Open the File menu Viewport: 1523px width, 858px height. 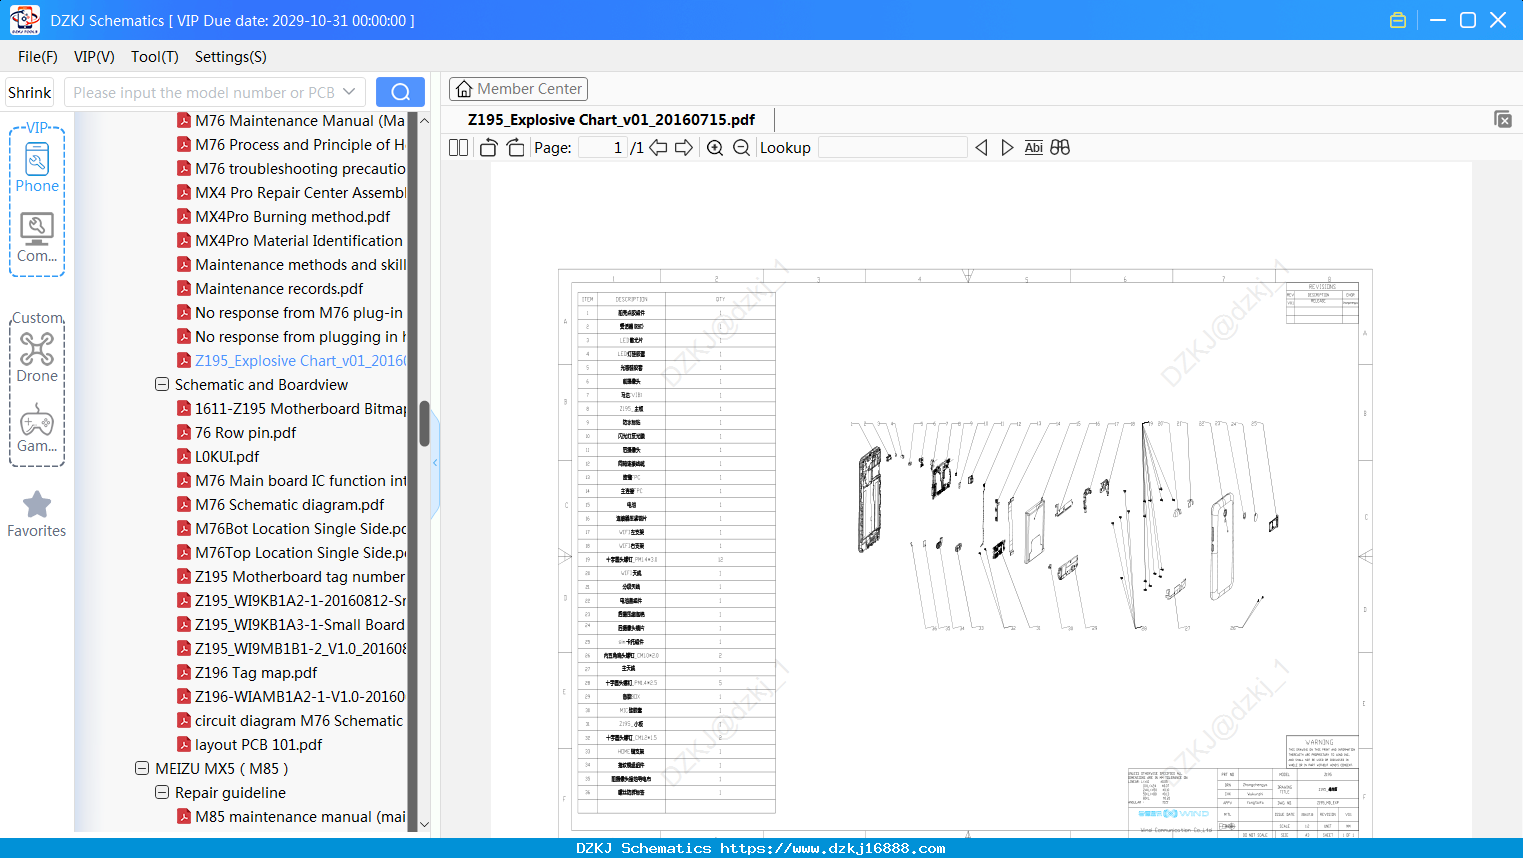pos(38,57)
